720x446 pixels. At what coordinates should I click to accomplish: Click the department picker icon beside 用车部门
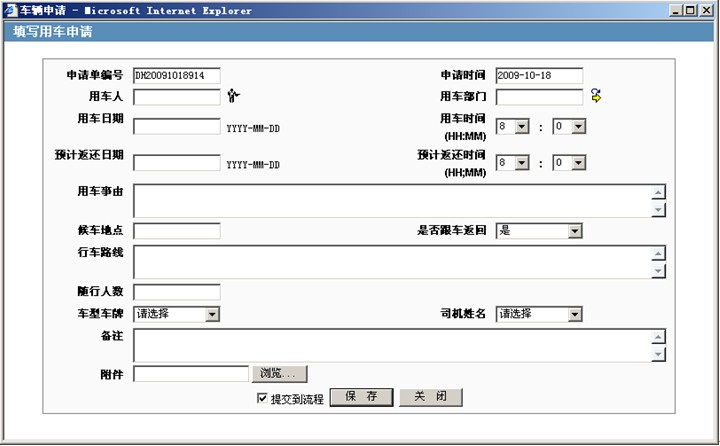coord(596,97)
